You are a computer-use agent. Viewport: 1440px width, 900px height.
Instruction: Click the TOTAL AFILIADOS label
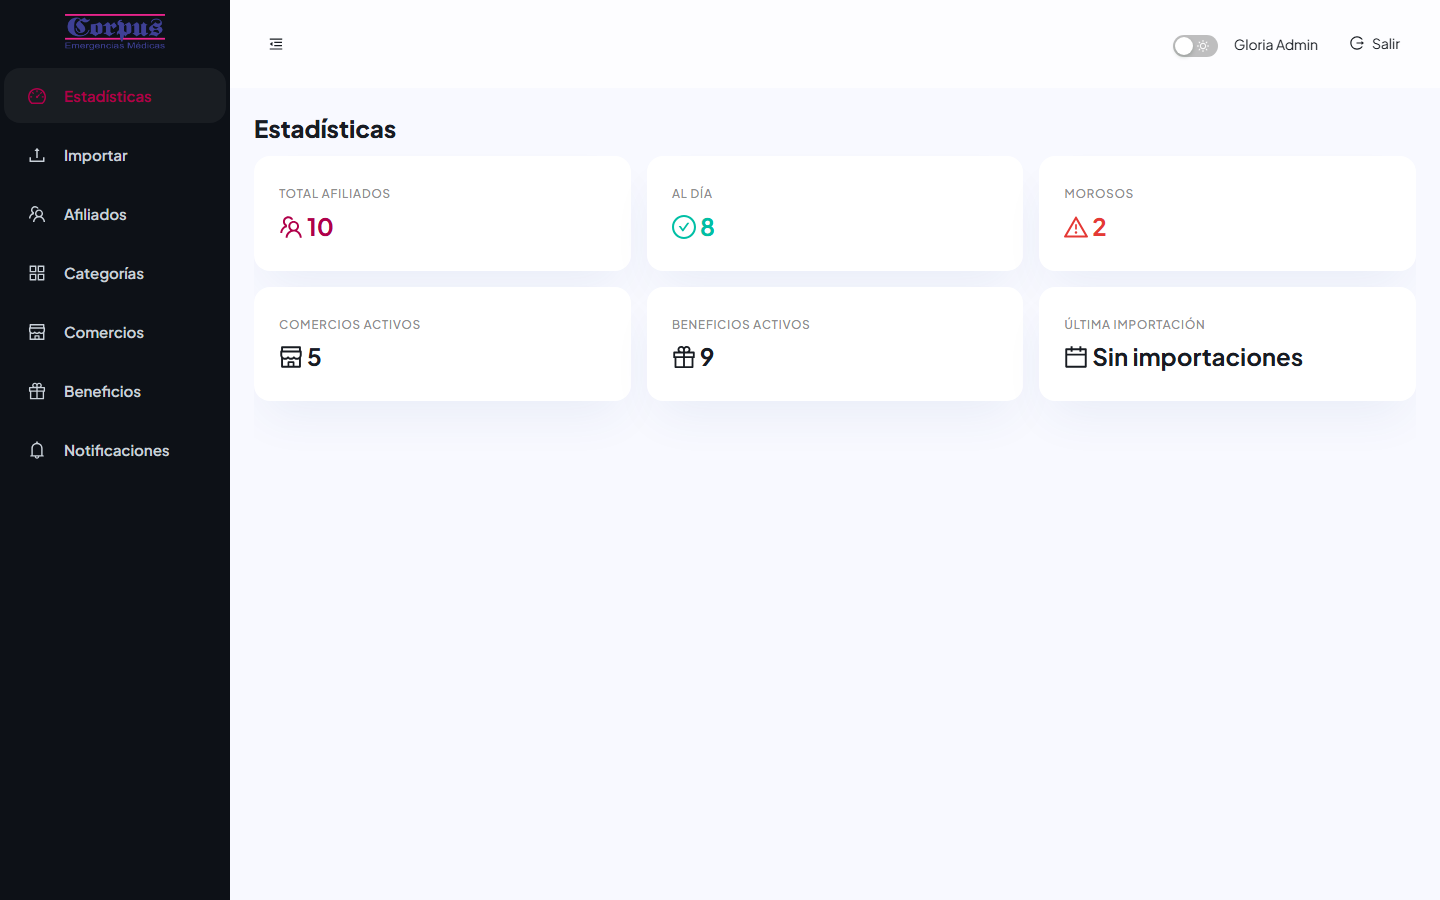(x=335, y=194)
